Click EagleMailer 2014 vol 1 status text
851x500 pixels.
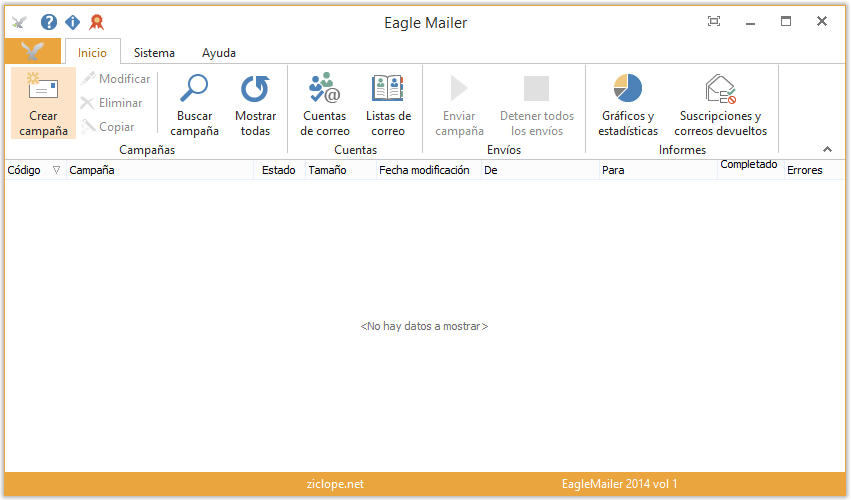(619, 484)
